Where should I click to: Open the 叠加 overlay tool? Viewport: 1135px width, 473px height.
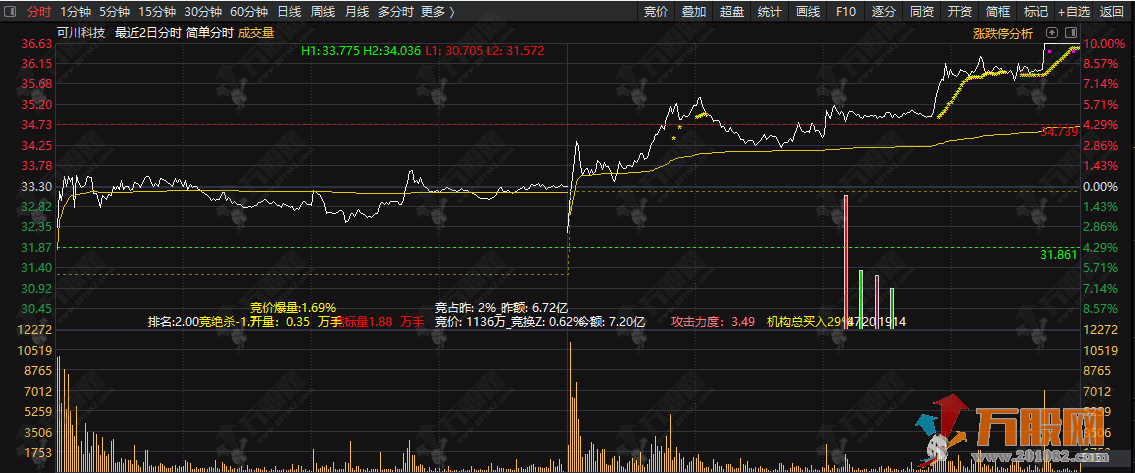pos(693,12)
